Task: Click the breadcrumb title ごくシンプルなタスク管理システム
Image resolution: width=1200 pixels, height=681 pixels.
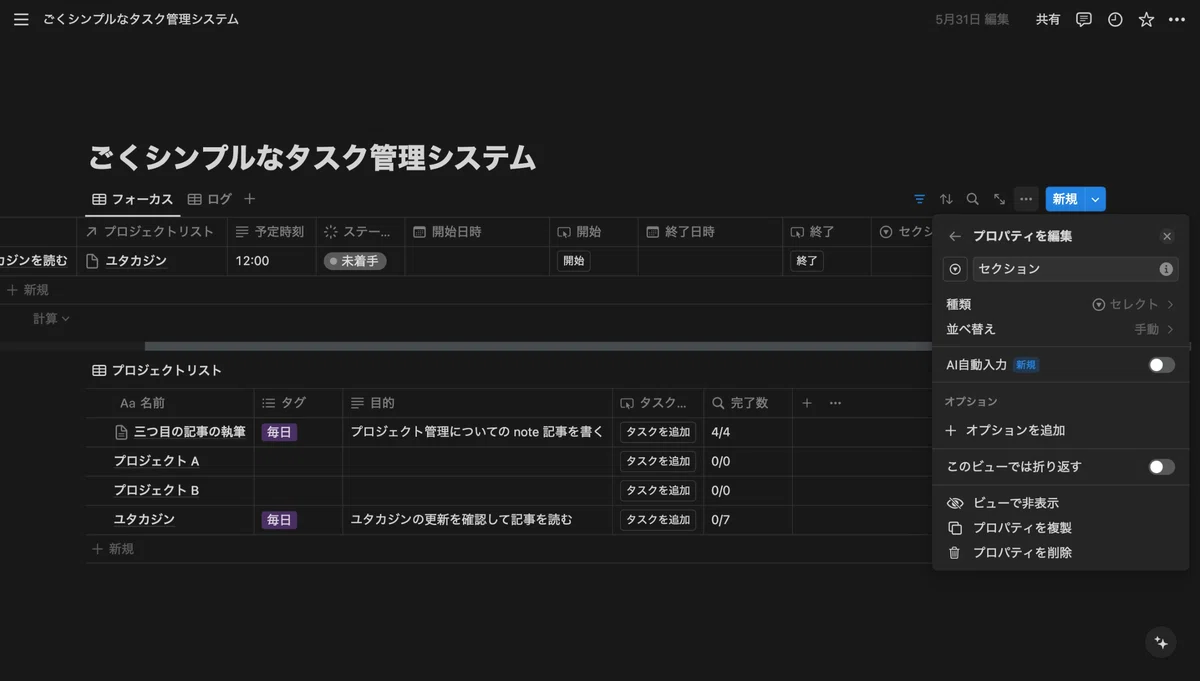Action: click(x=141, y=19)
